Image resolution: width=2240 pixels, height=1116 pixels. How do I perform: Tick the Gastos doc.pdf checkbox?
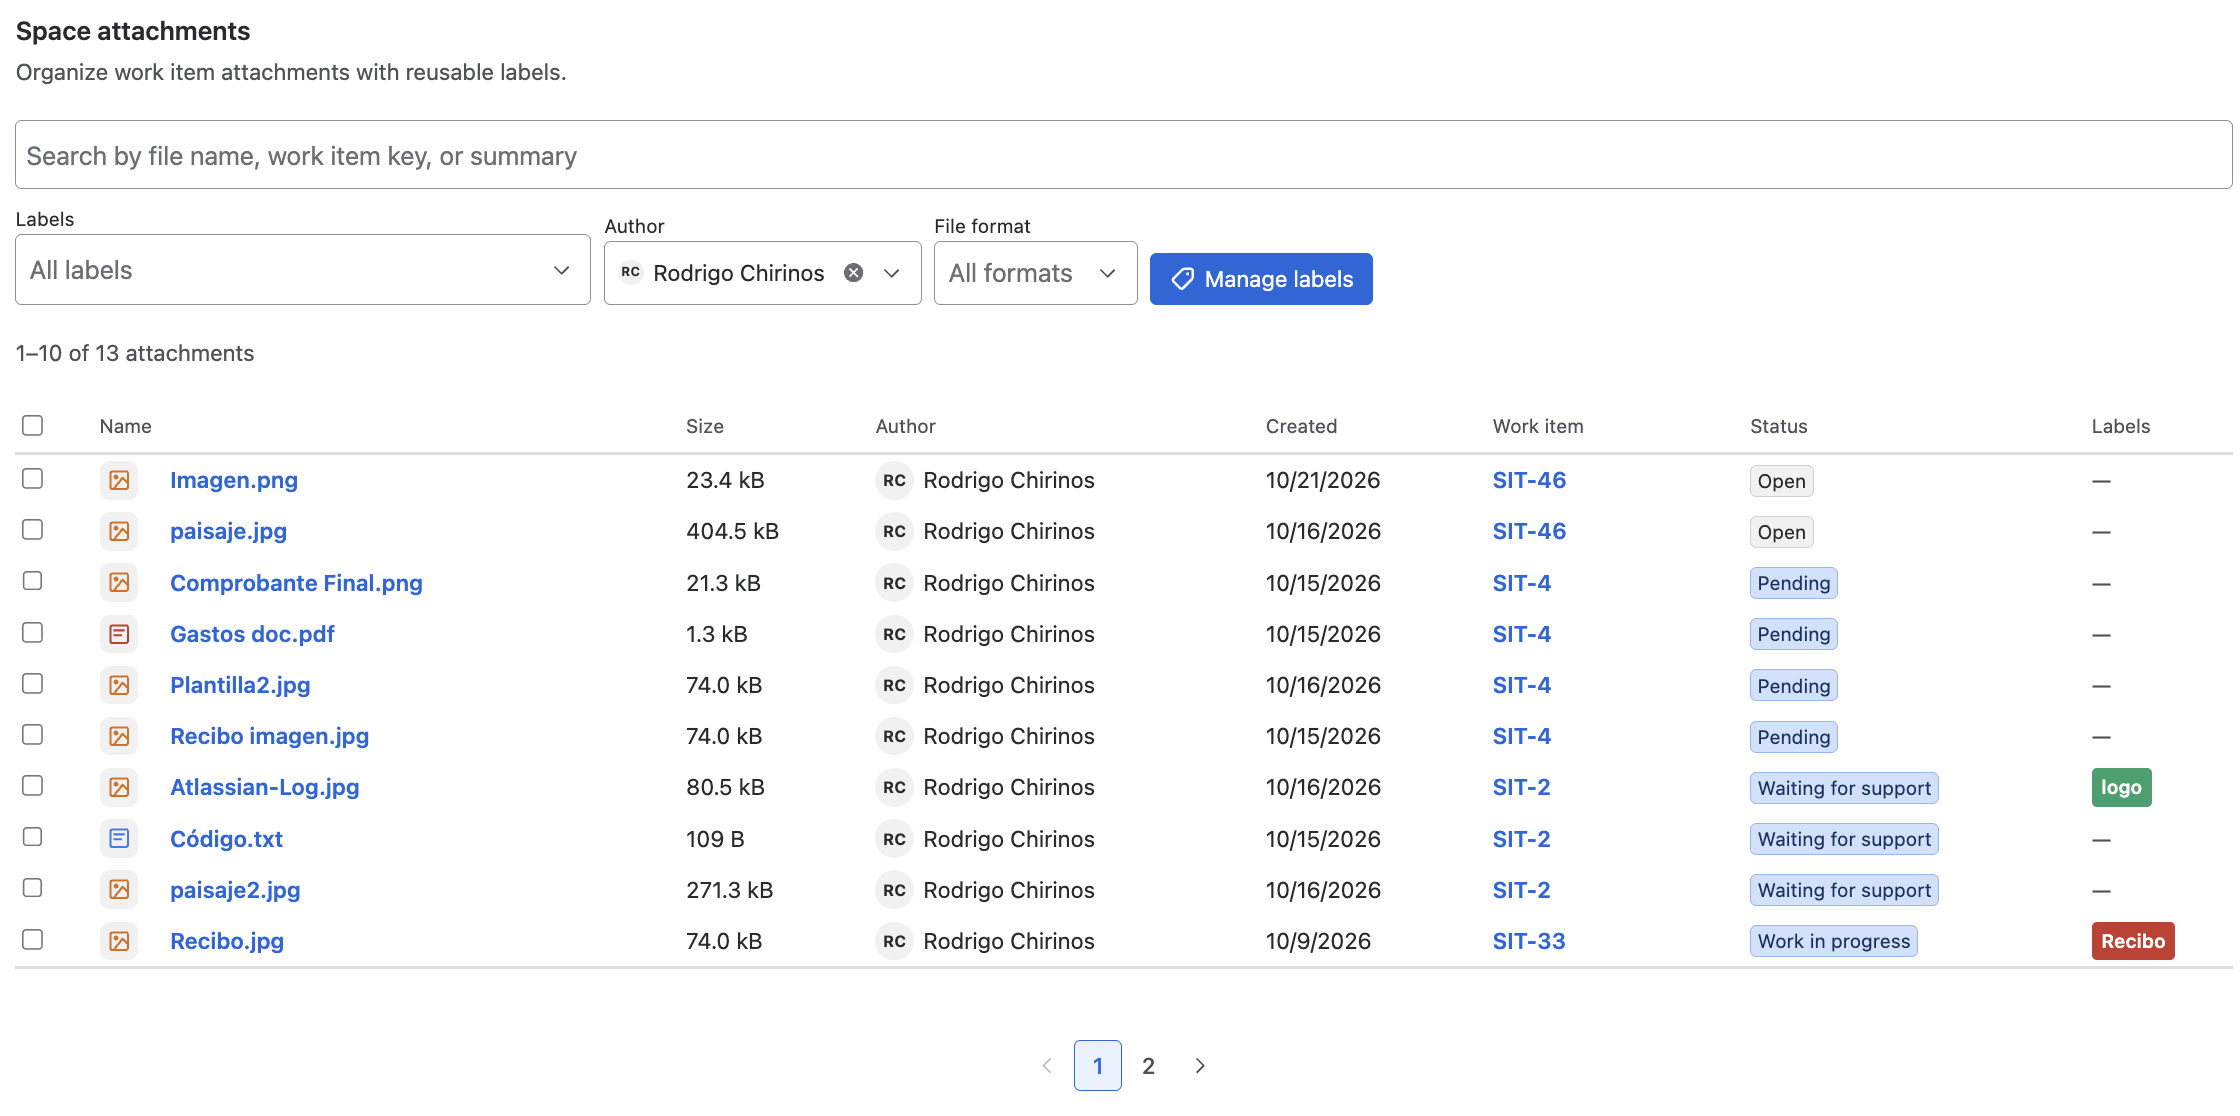tap(33, 633)
